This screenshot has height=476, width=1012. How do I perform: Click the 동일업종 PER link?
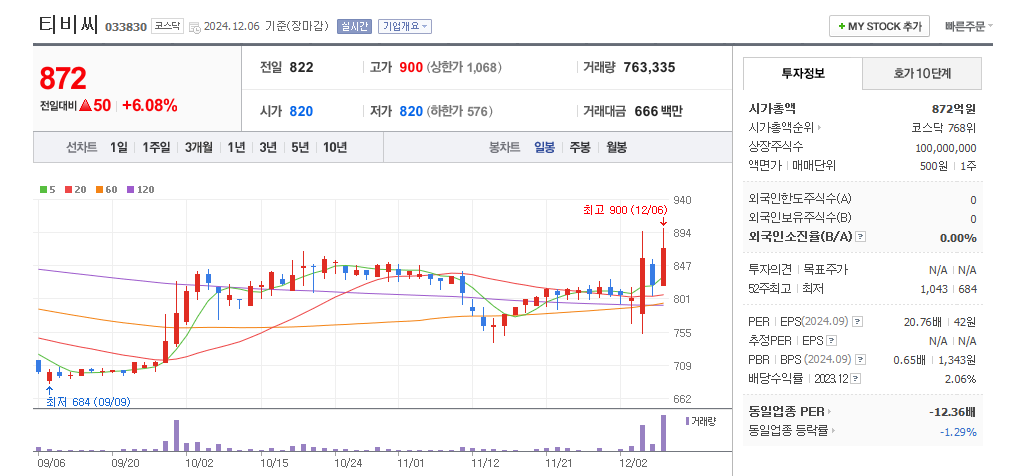point(787,412)
